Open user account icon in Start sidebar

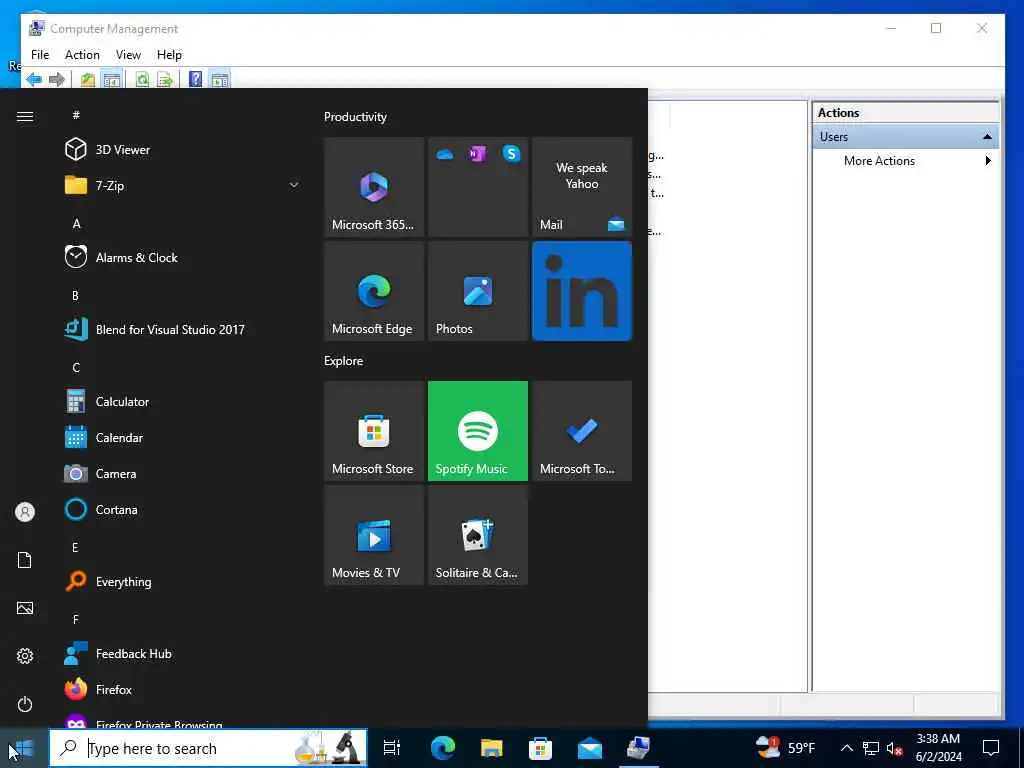25,512
